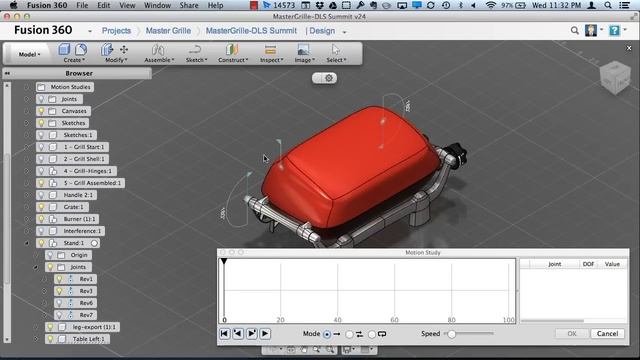Toggle visibility bulb for Sketches folder
Viewport: 640px width, 360px height.
click(41, 123)
